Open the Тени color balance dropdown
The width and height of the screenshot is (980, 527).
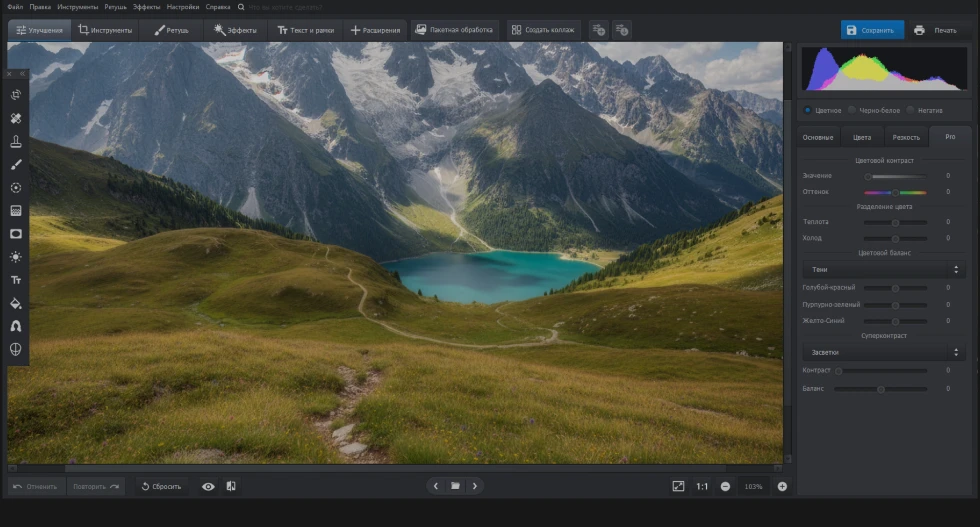point(884,269)
